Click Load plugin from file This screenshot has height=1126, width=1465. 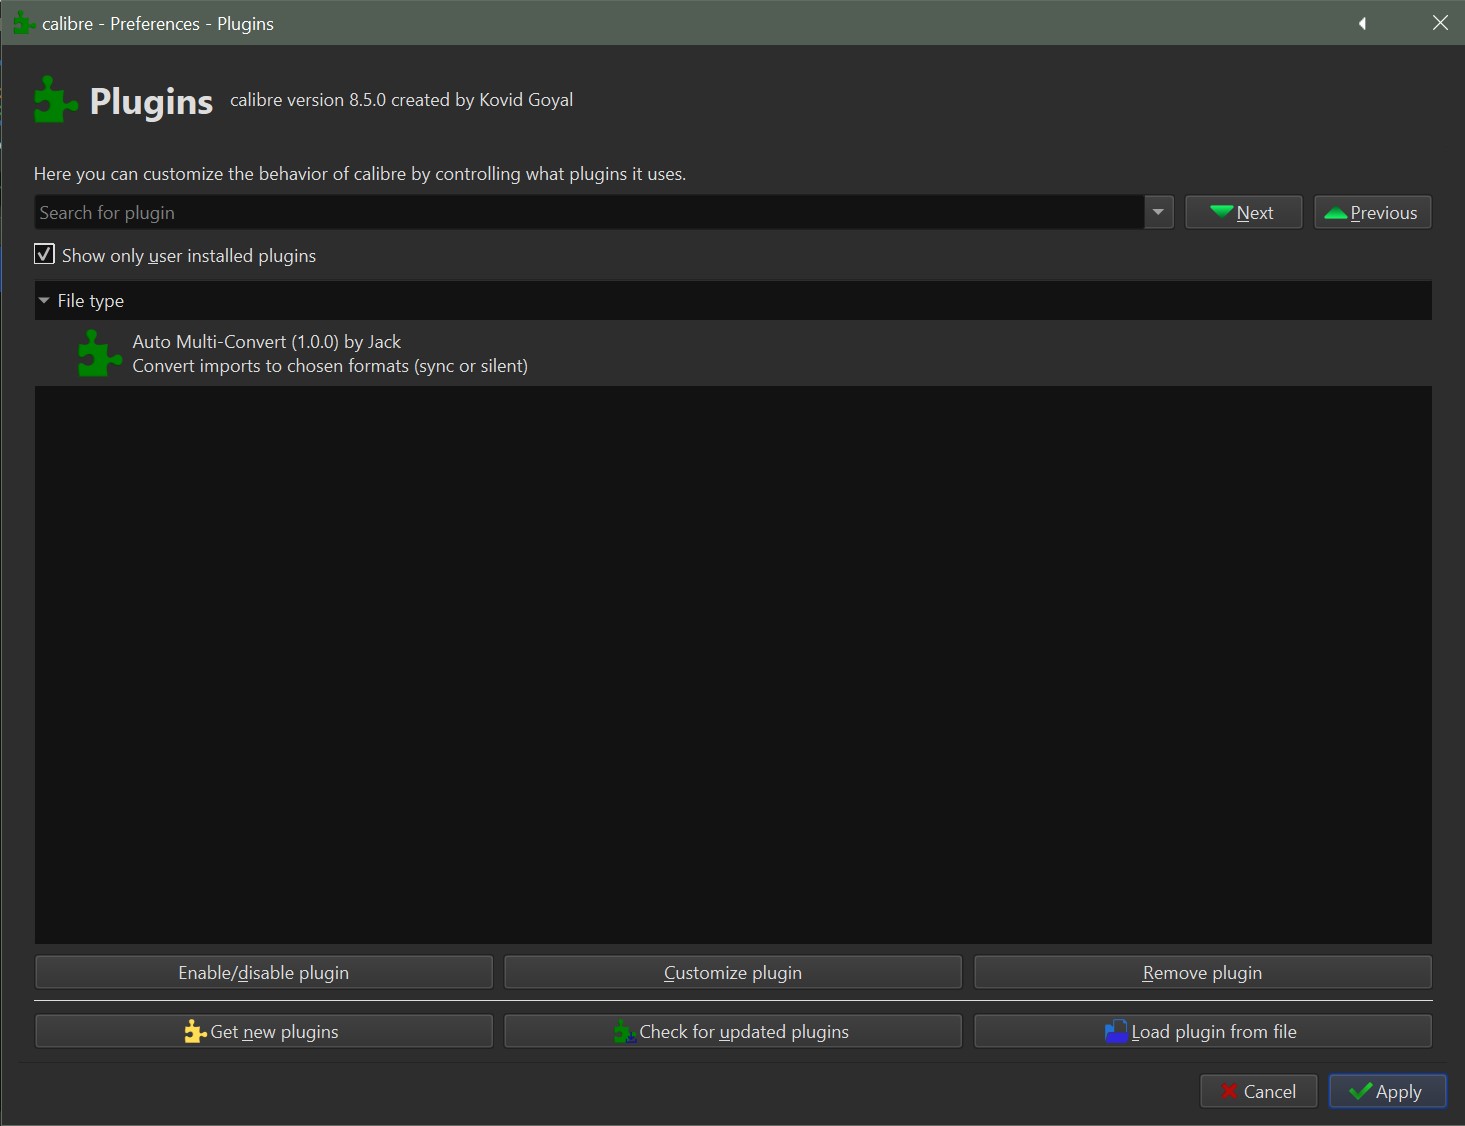pos(1203,1031)
